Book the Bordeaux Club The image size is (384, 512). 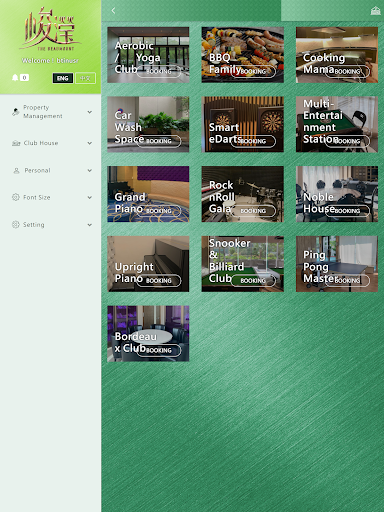click(x=159, y=350)
